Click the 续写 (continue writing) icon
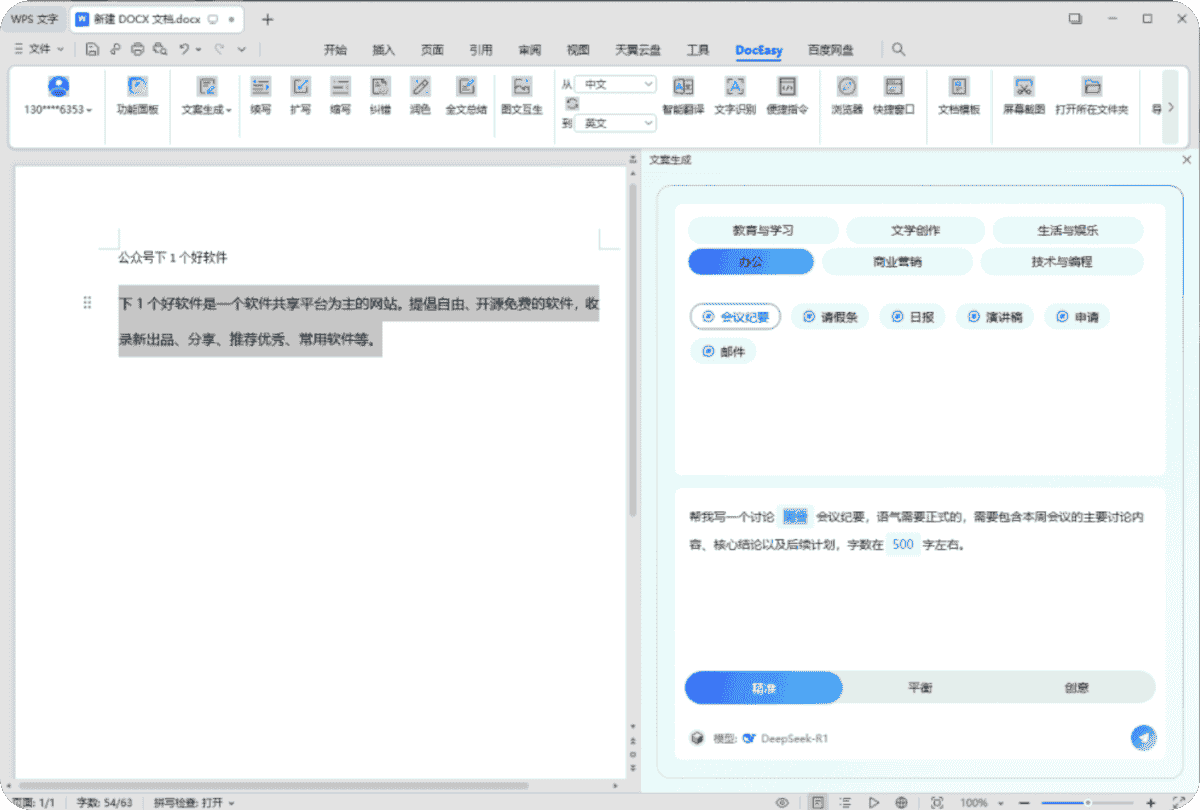Image resolution: width=1200 pixels, height=810 pixels. 260,94
